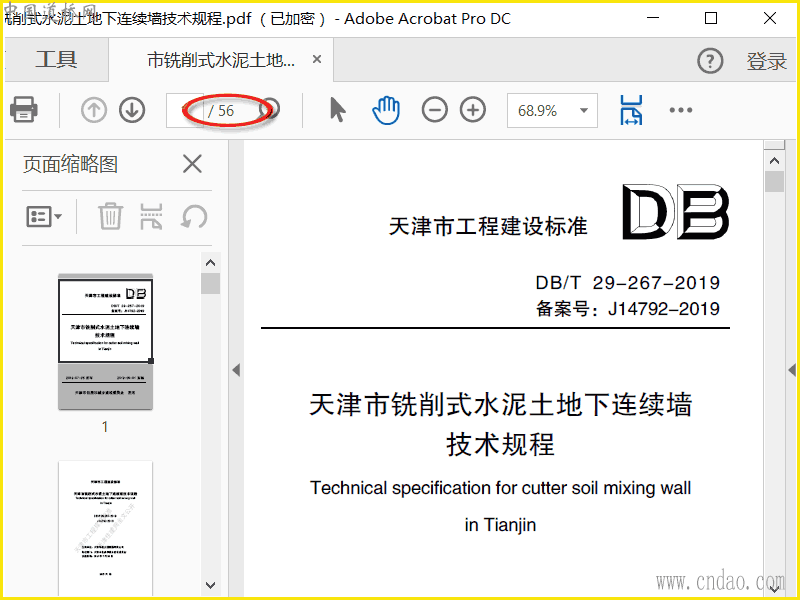Open the 68.9% zoom level dropdown
This screenshot has height=600, width=800.
tap(584, 110)
